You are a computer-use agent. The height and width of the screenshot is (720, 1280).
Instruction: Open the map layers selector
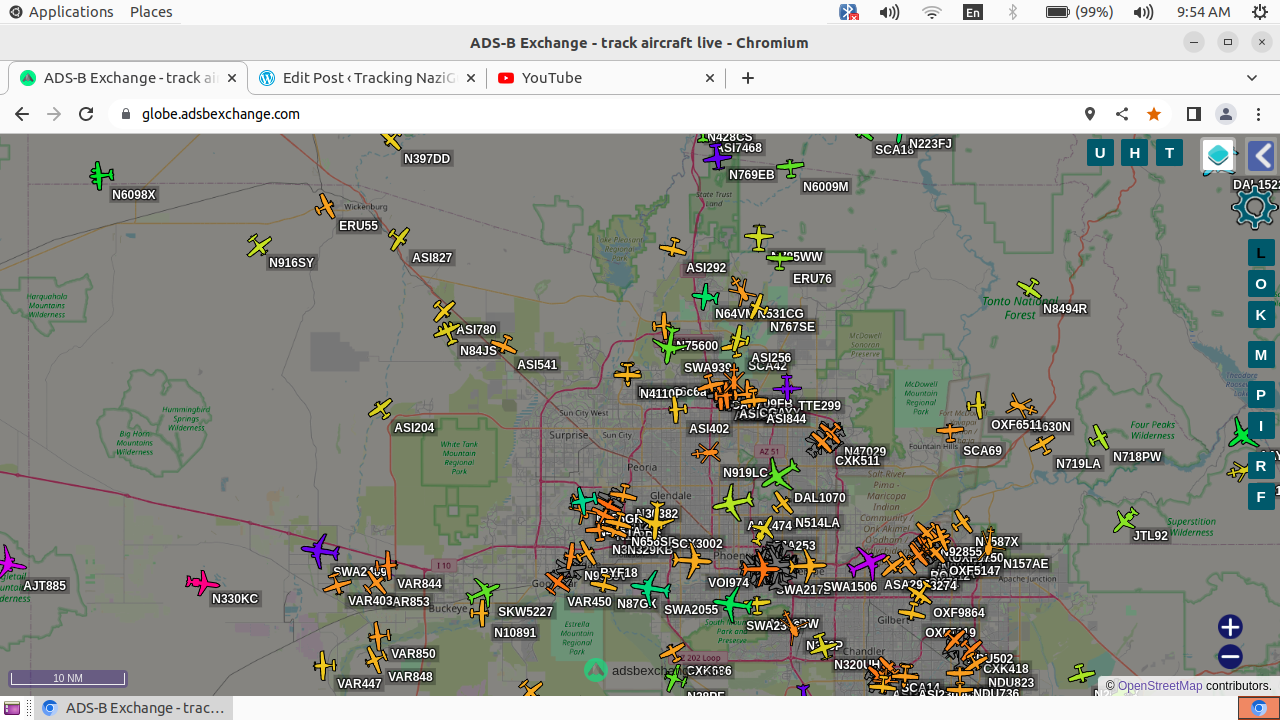click(x=1218, y=155)
